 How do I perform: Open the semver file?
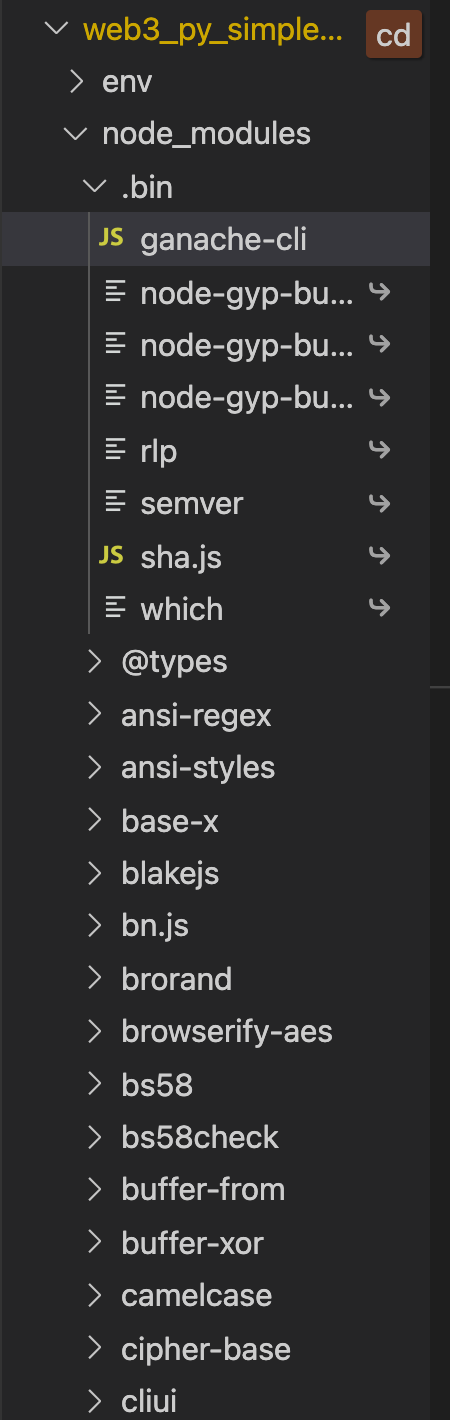pos(192,503)
